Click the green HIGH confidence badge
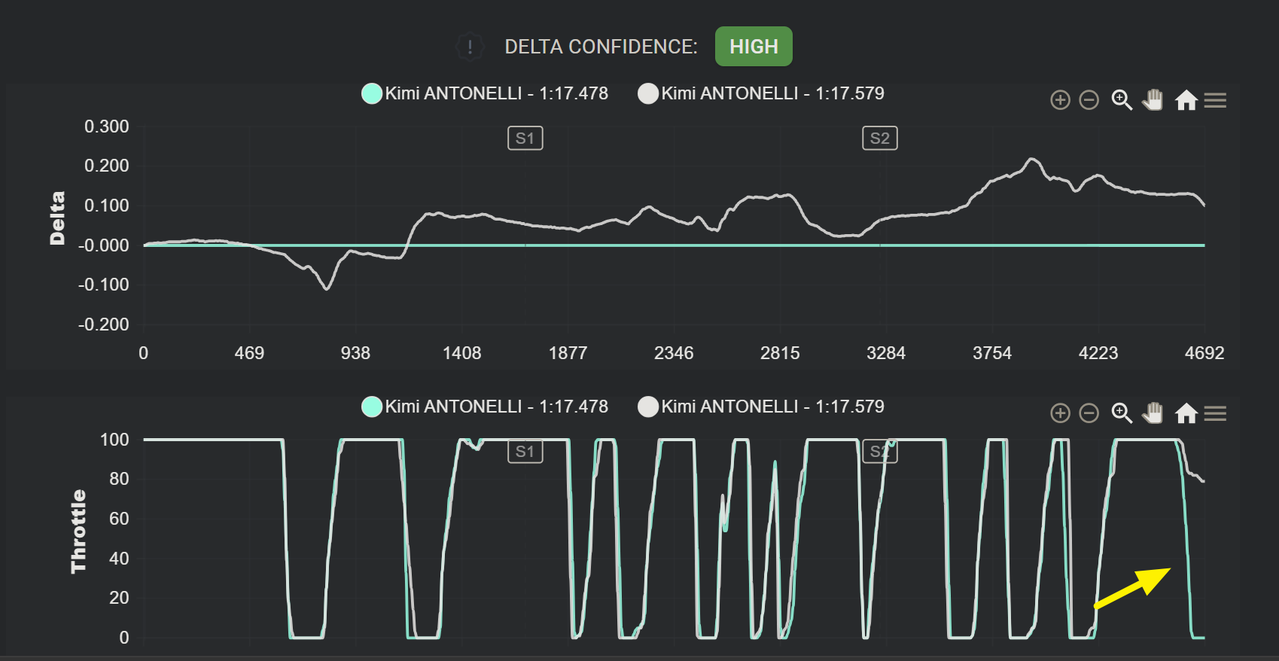The image size is (1279, 661). [754, 47]
